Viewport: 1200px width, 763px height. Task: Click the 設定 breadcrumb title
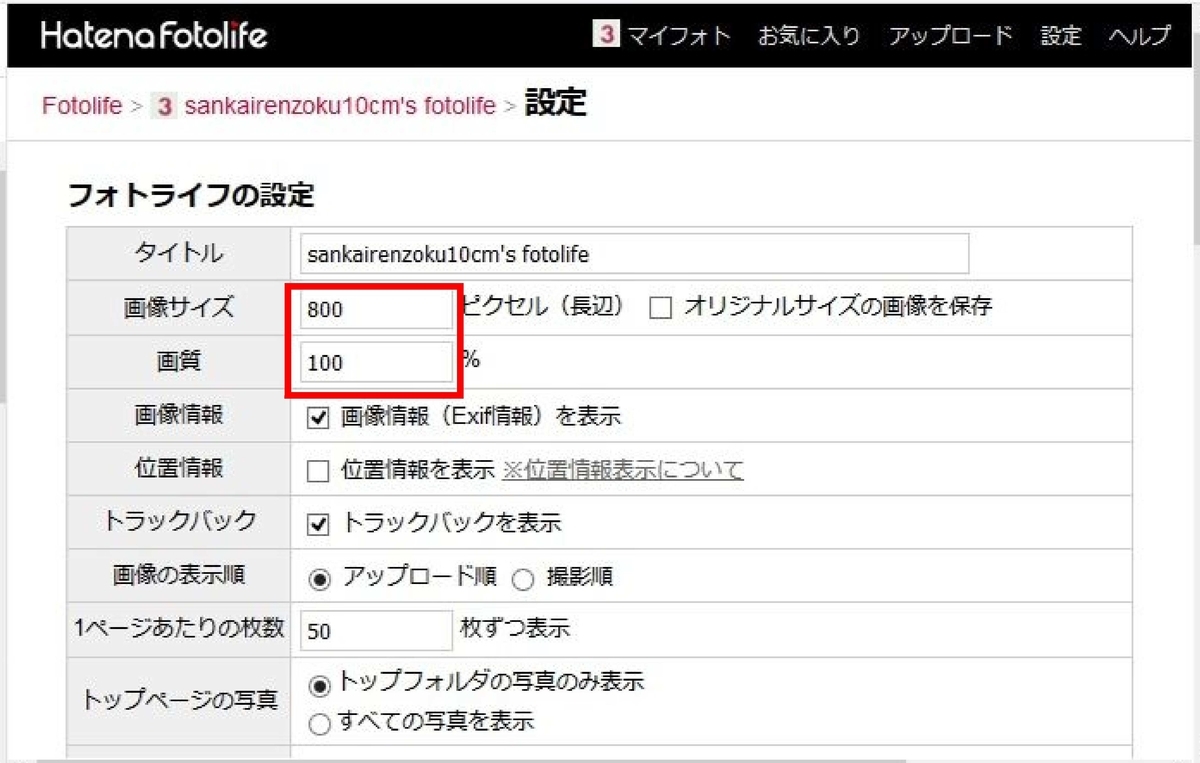point(555,102)
